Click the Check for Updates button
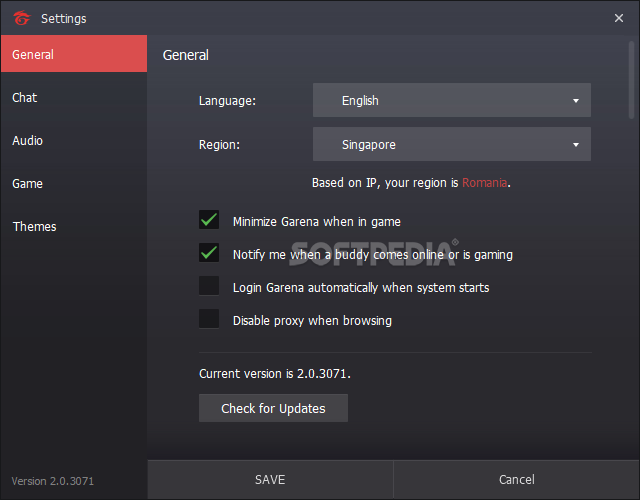640x500 pixels. pyautogui.click(x=273, y=408)
